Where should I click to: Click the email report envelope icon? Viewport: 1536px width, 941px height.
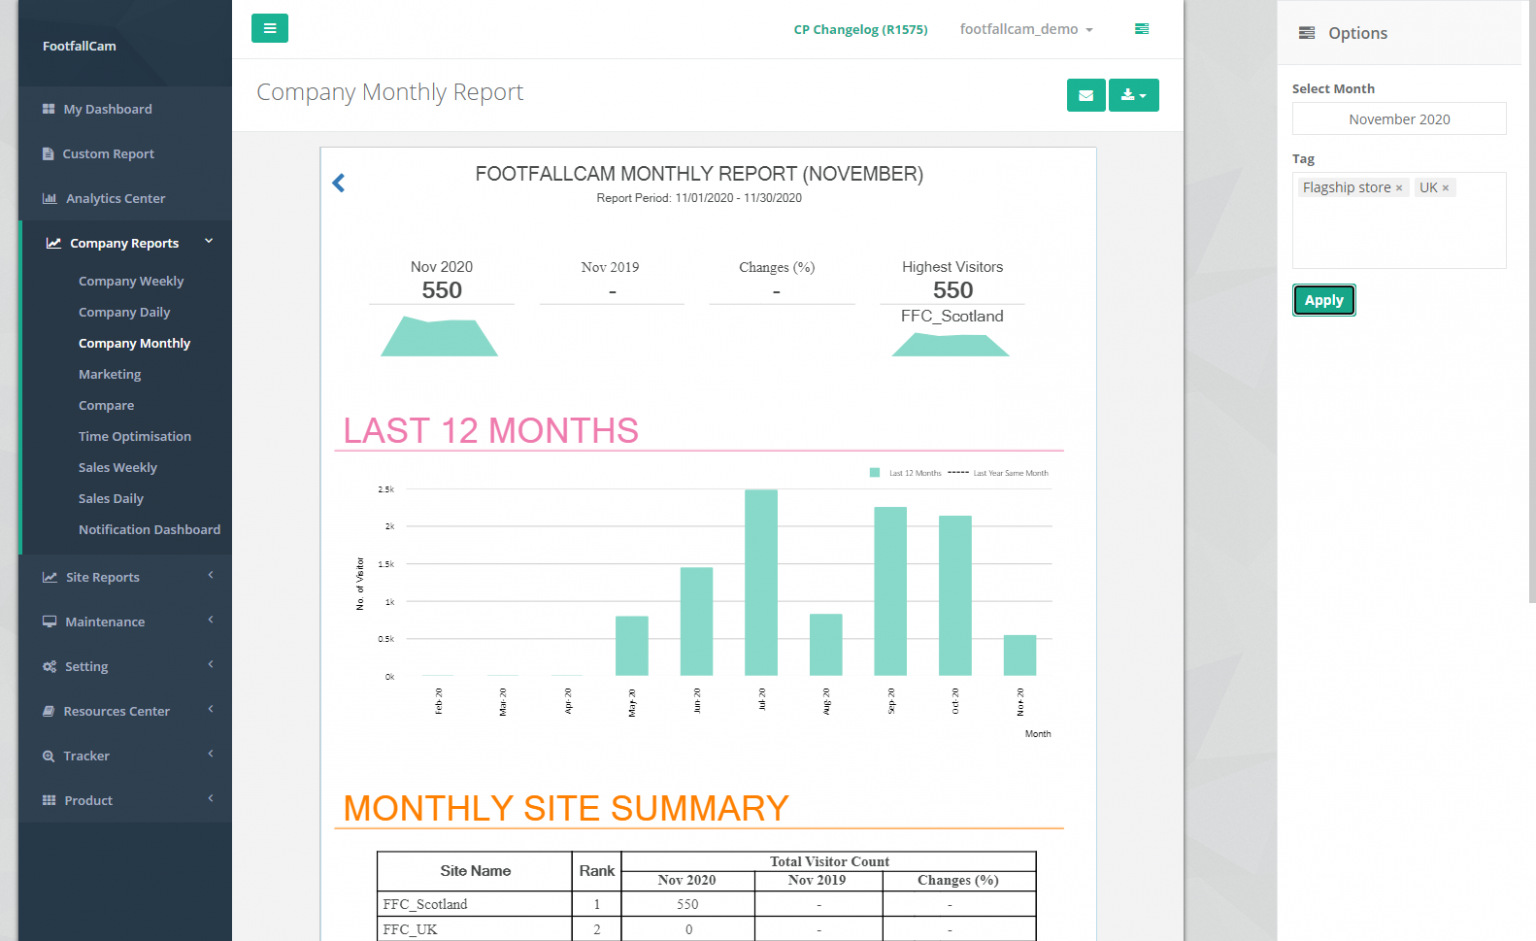[x=1085, y=95]
